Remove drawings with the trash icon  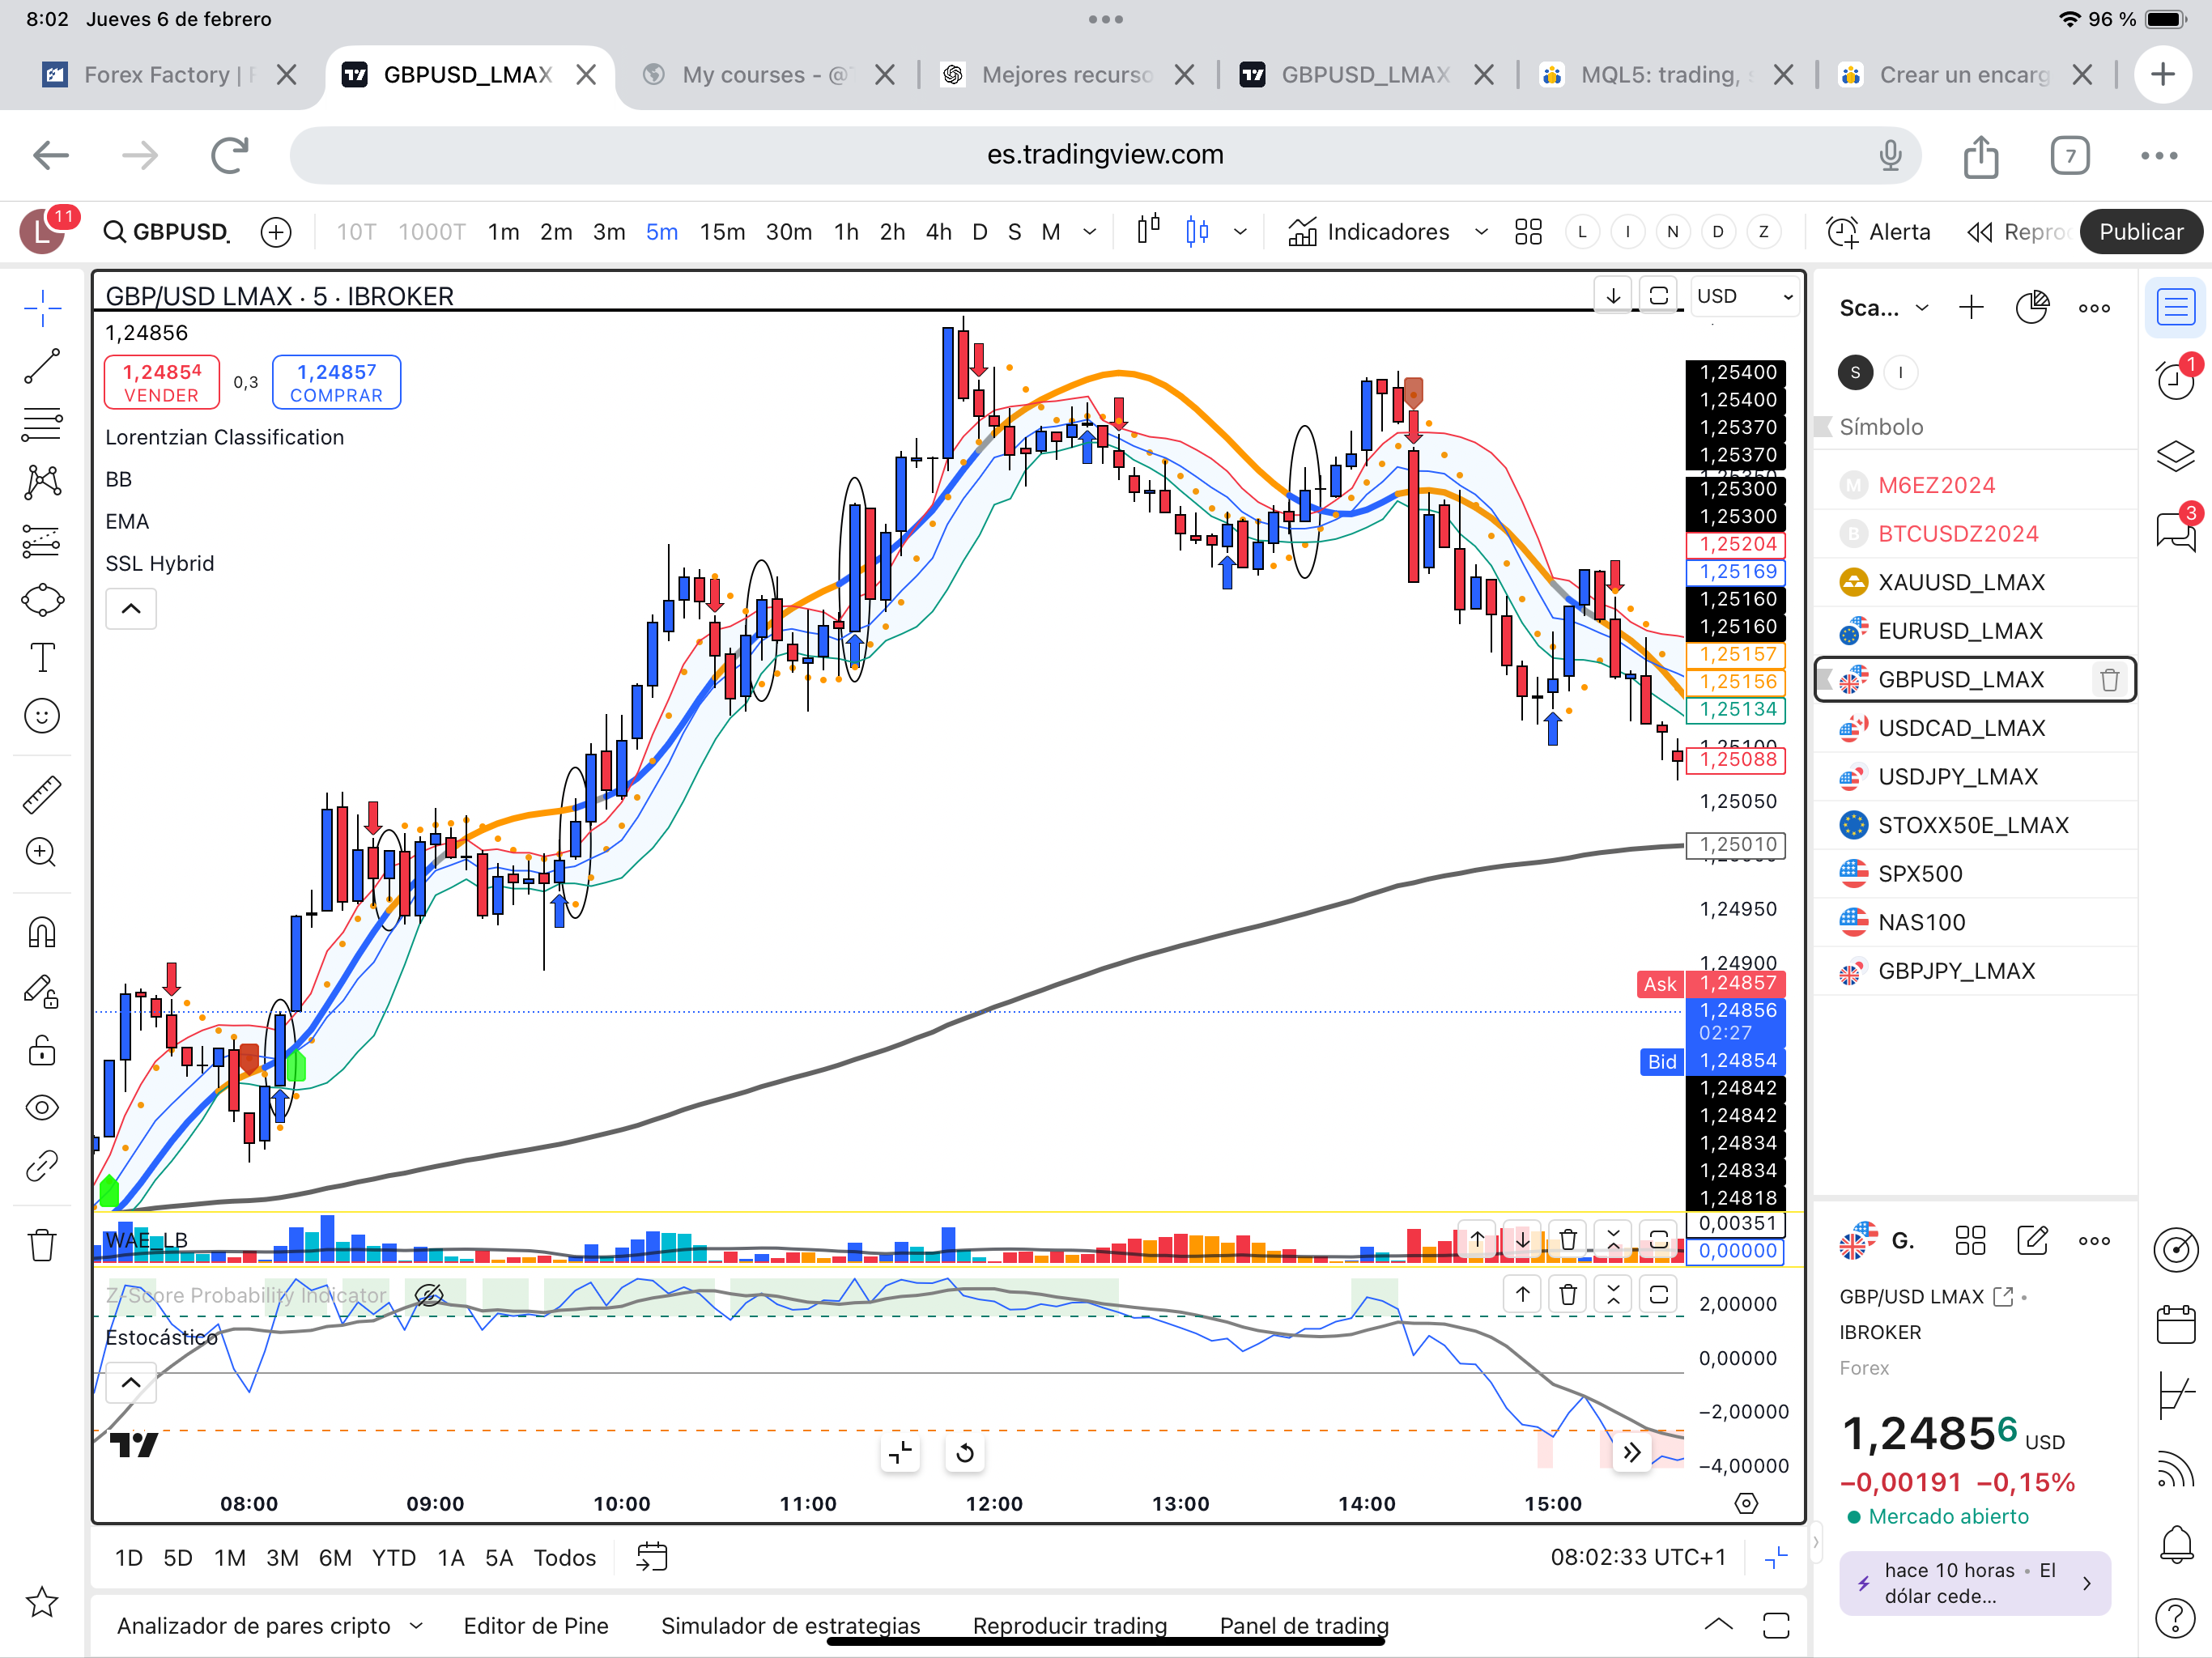point(42,1245)
